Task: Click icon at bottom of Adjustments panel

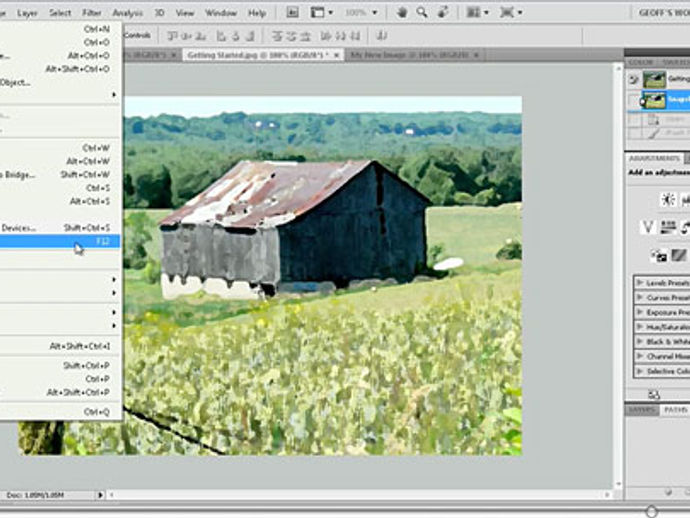Action: 654,395
